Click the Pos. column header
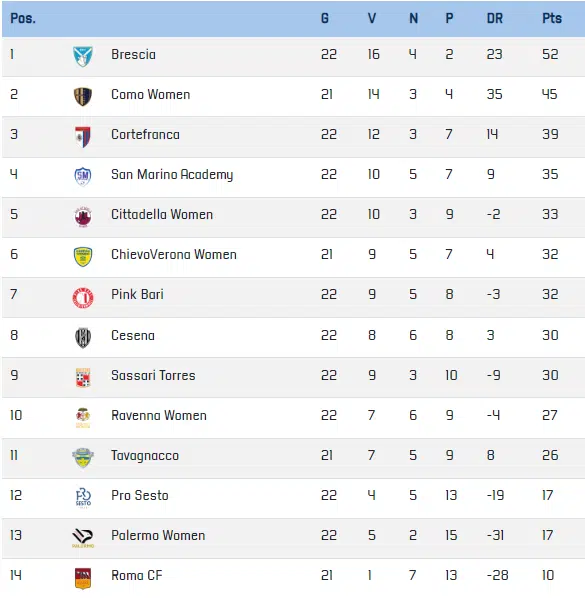Viewport: 585px width, 598px height. [23, 18]
